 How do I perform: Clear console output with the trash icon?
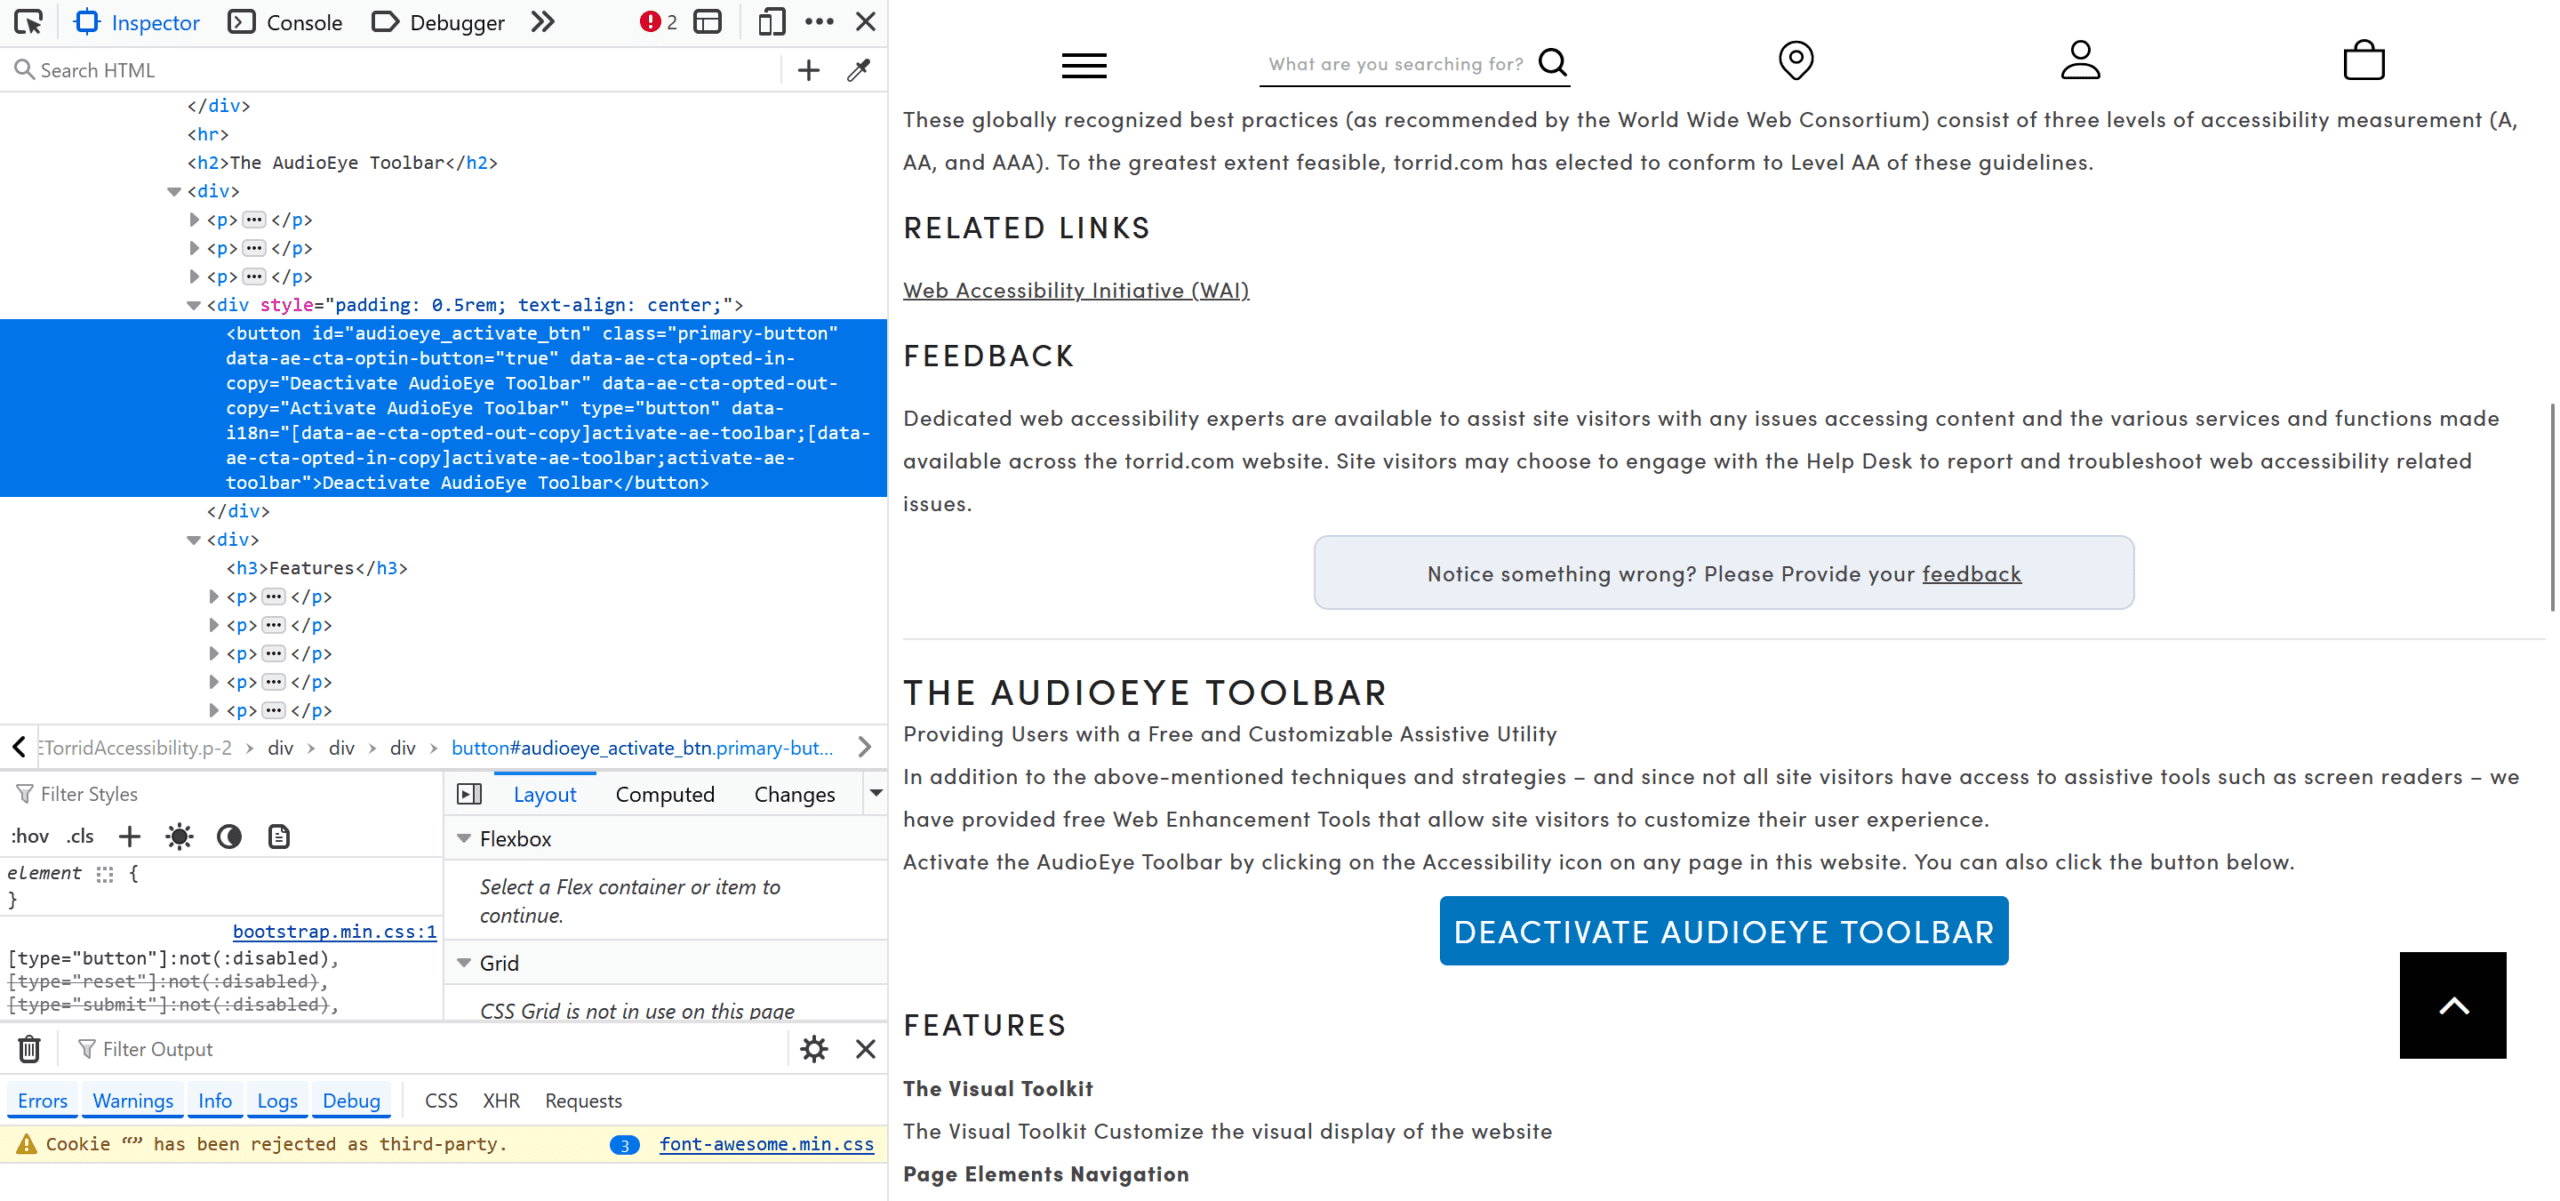coord(29,1048)
